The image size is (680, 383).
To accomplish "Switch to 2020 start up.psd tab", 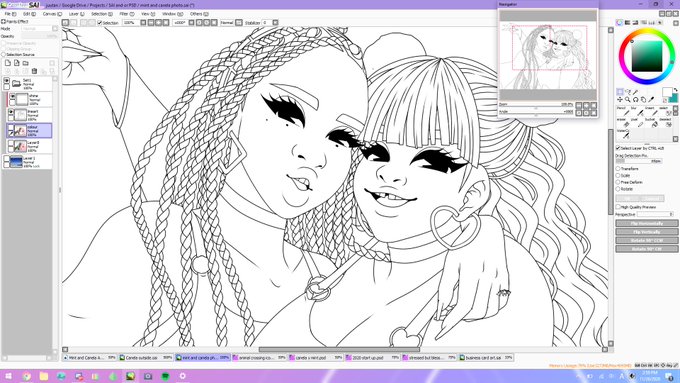I will click(373, 358).
